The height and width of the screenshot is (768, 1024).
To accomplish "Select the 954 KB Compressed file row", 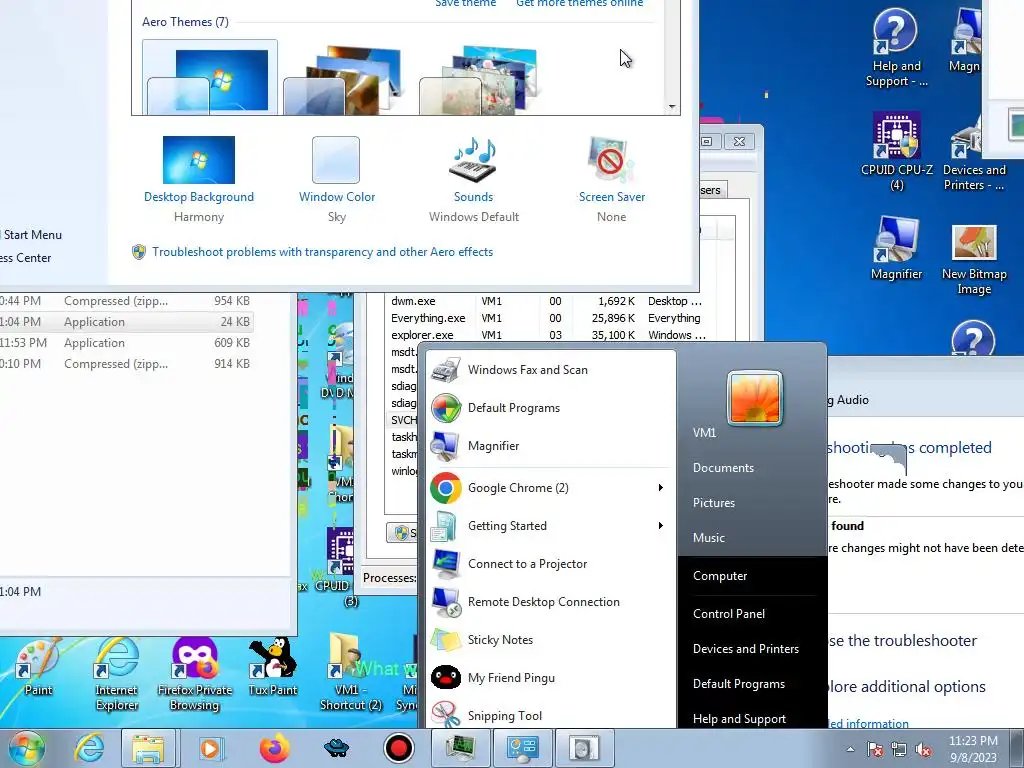I will coord(126,301).
